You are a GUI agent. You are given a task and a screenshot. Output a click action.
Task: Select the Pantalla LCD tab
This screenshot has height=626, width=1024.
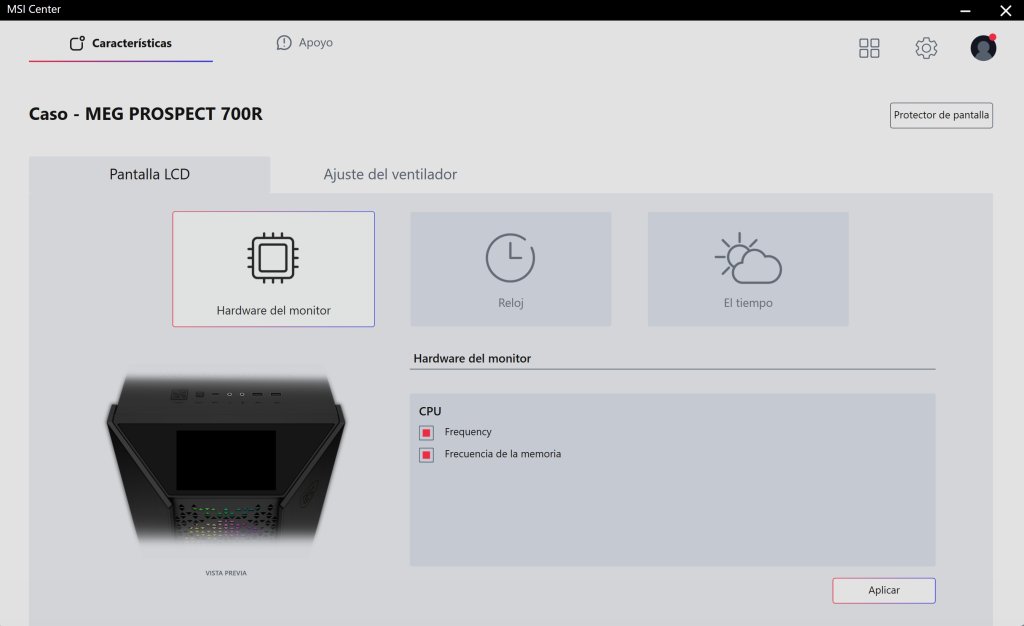[150, 174]
